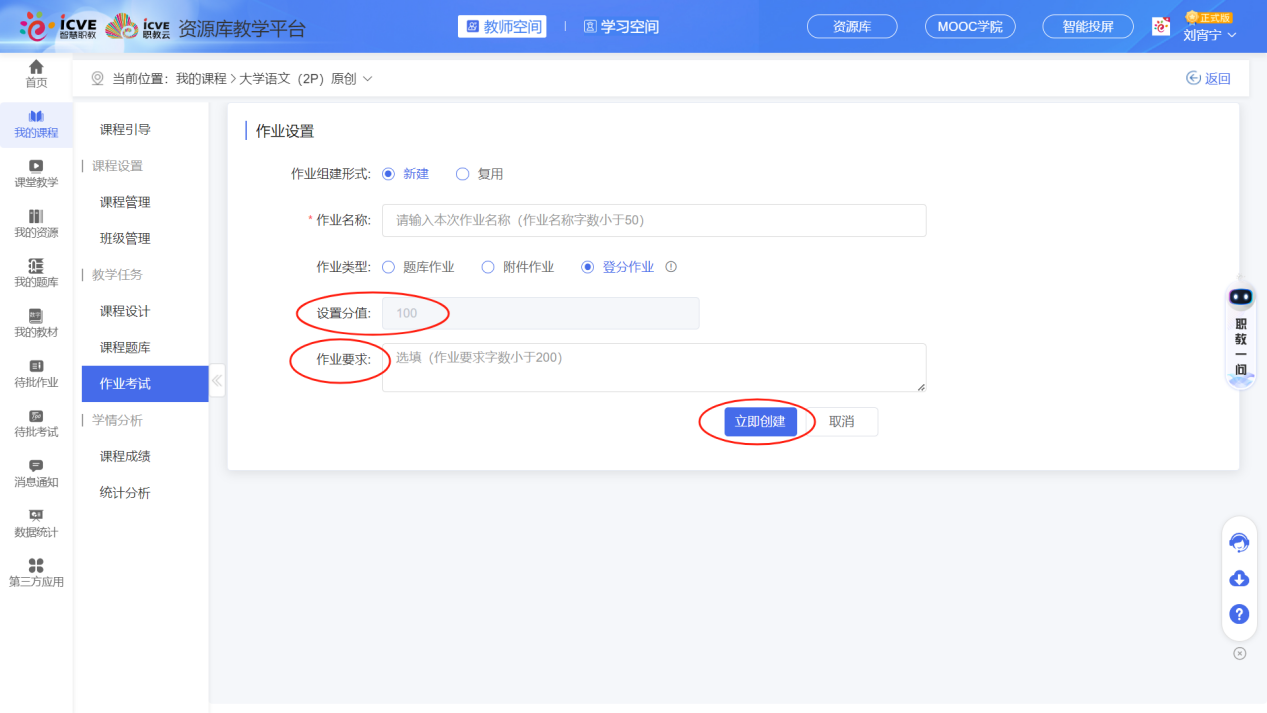Click the download cloud icon on the right
The width and height of the screenshot is (1267, 713).
click(x=1239, y=578)
